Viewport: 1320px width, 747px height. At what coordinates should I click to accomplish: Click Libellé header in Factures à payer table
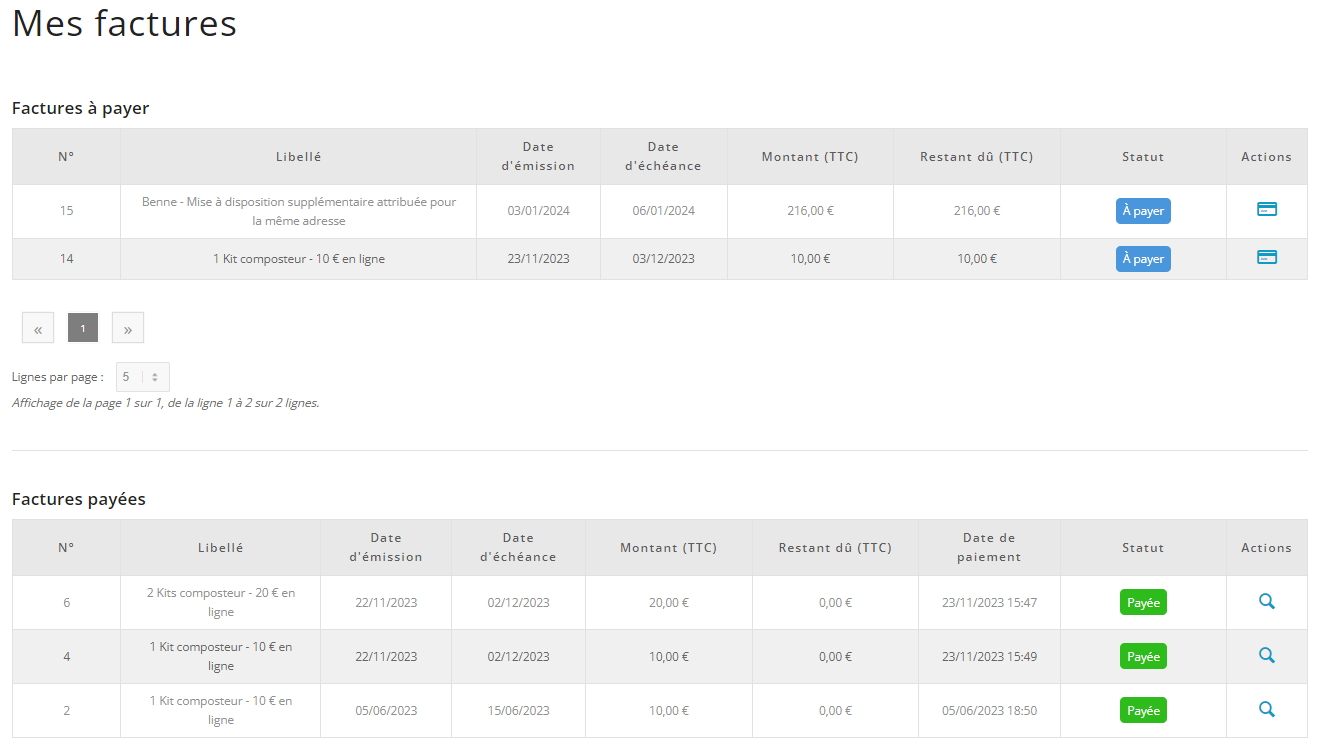(298, 157)
